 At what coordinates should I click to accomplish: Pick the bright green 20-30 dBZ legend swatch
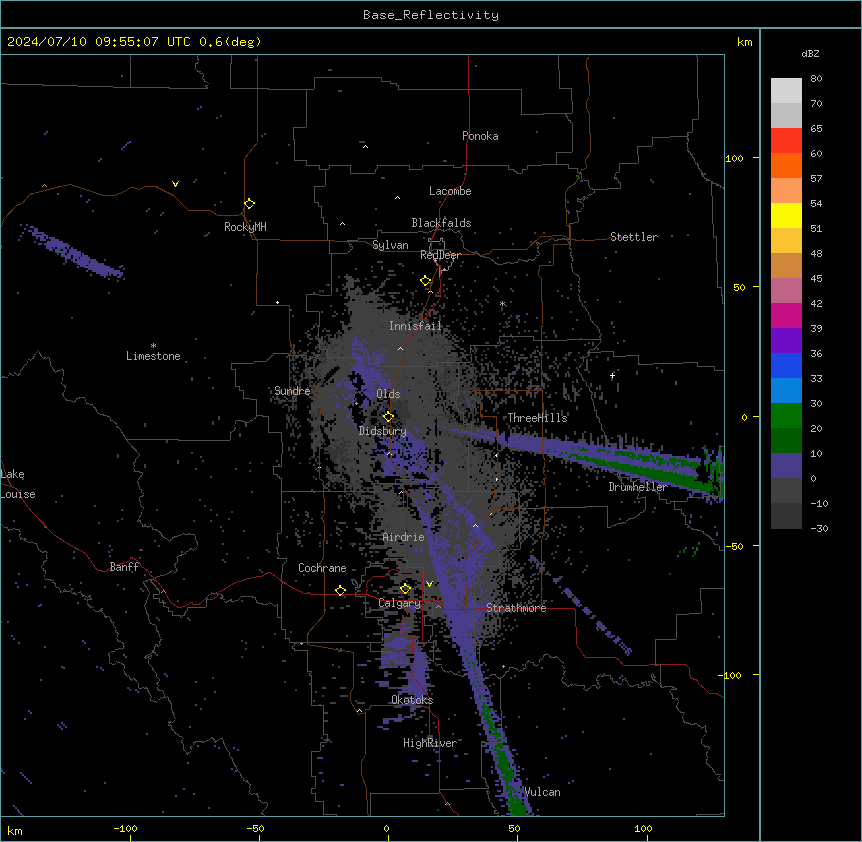click(x=786, y=416)
